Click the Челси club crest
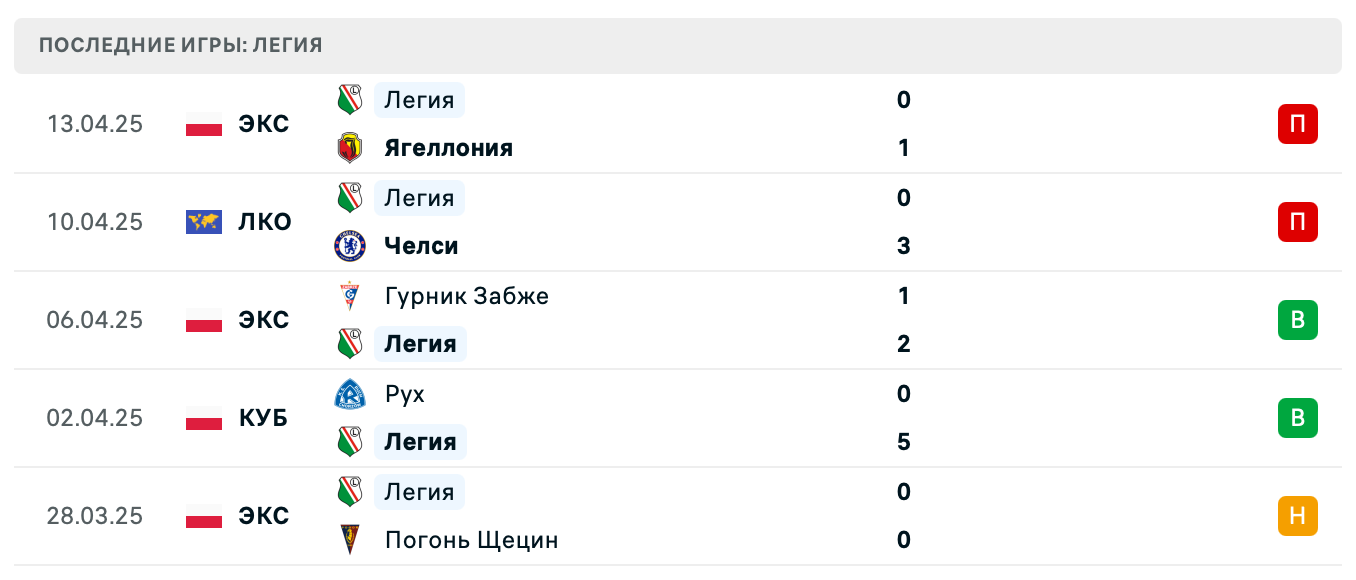This screenshot has height=580, width=1356. tap(350, 246)
